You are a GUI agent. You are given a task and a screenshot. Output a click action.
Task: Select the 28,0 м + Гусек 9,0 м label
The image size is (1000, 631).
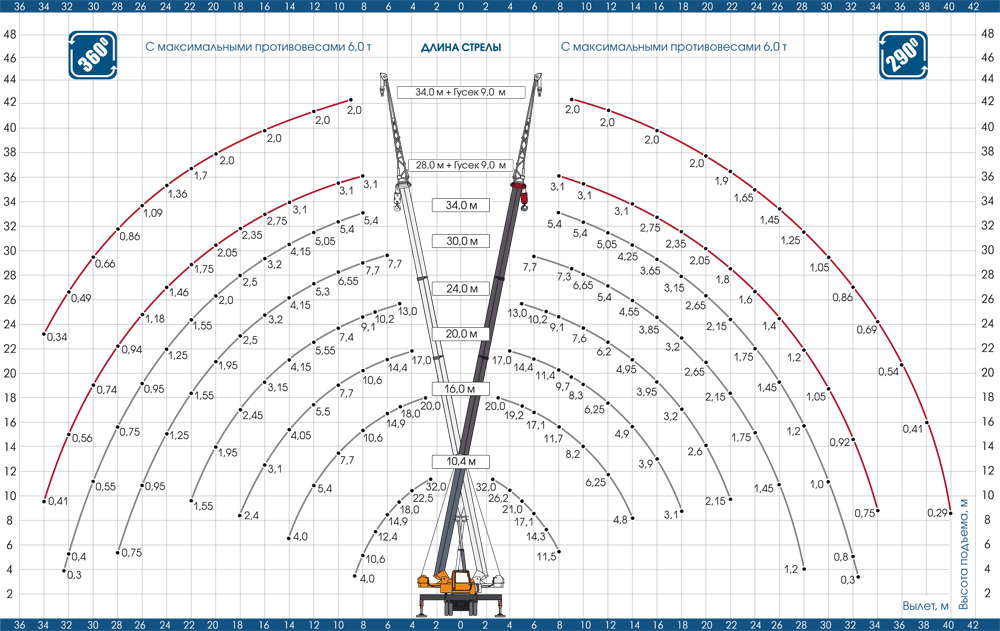click(460, 164)
